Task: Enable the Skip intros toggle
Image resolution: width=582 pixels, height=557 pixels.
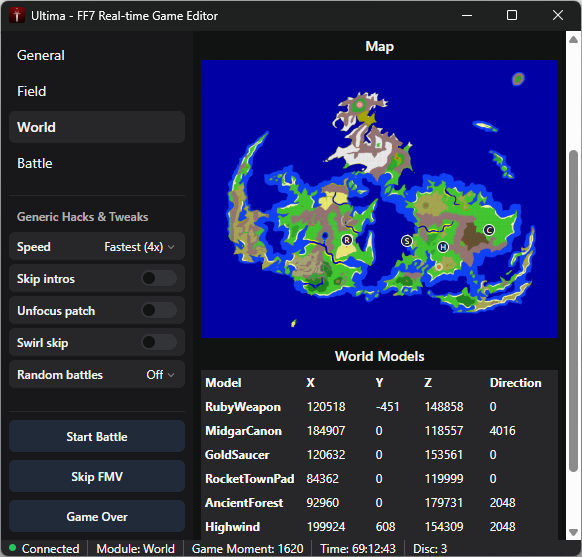Action: 159,278
